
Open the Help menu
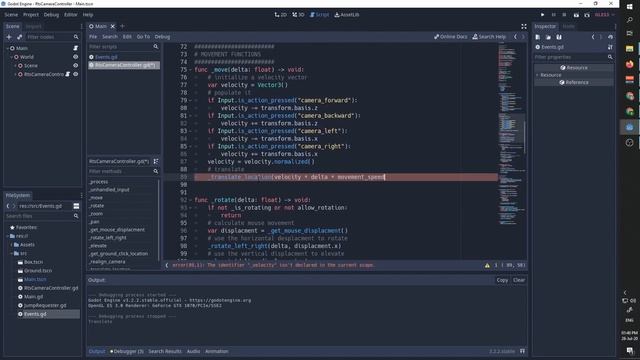point(88,15)
